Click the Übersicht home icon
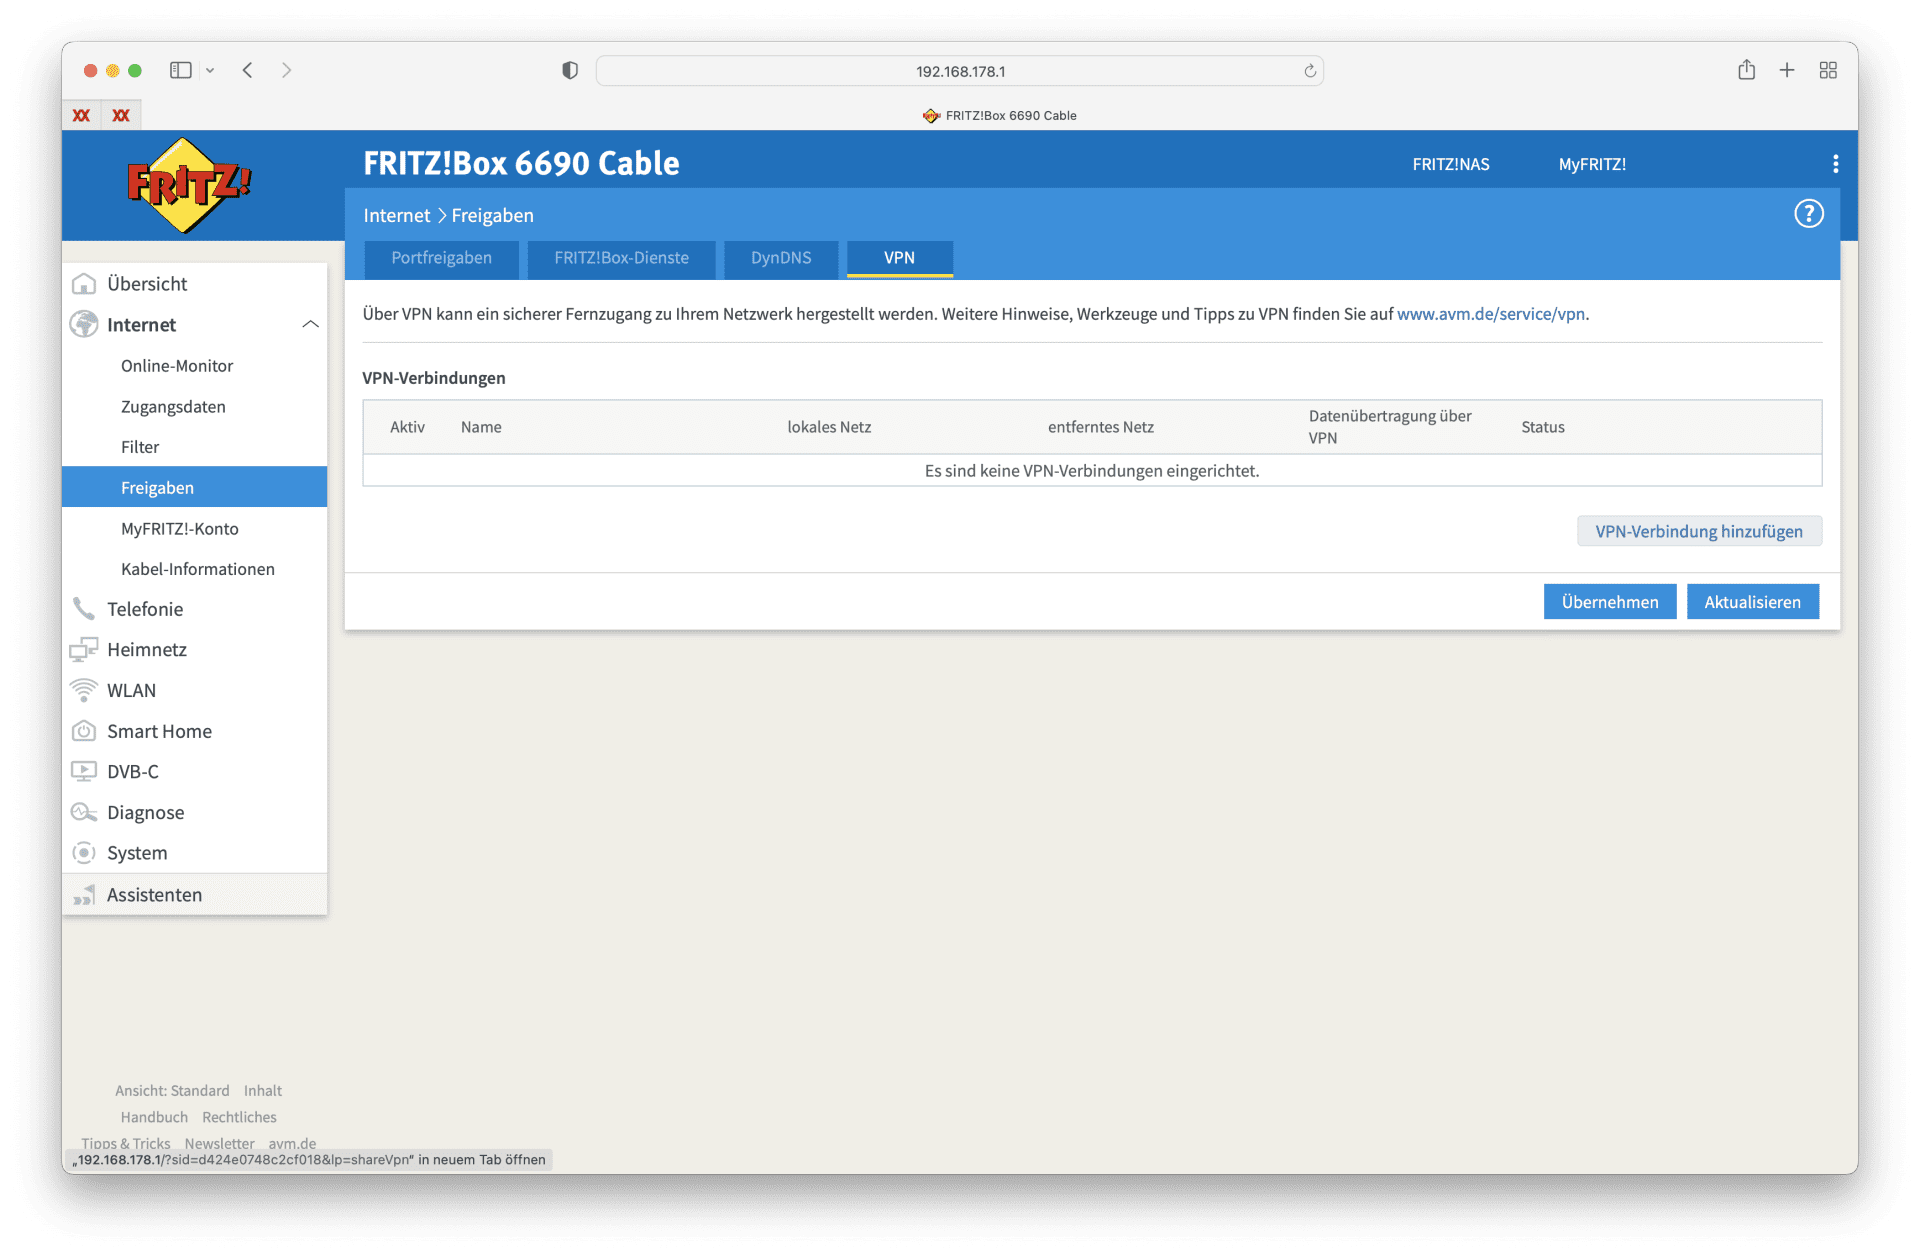The image size is (1920, 1256). pos(84,284)
